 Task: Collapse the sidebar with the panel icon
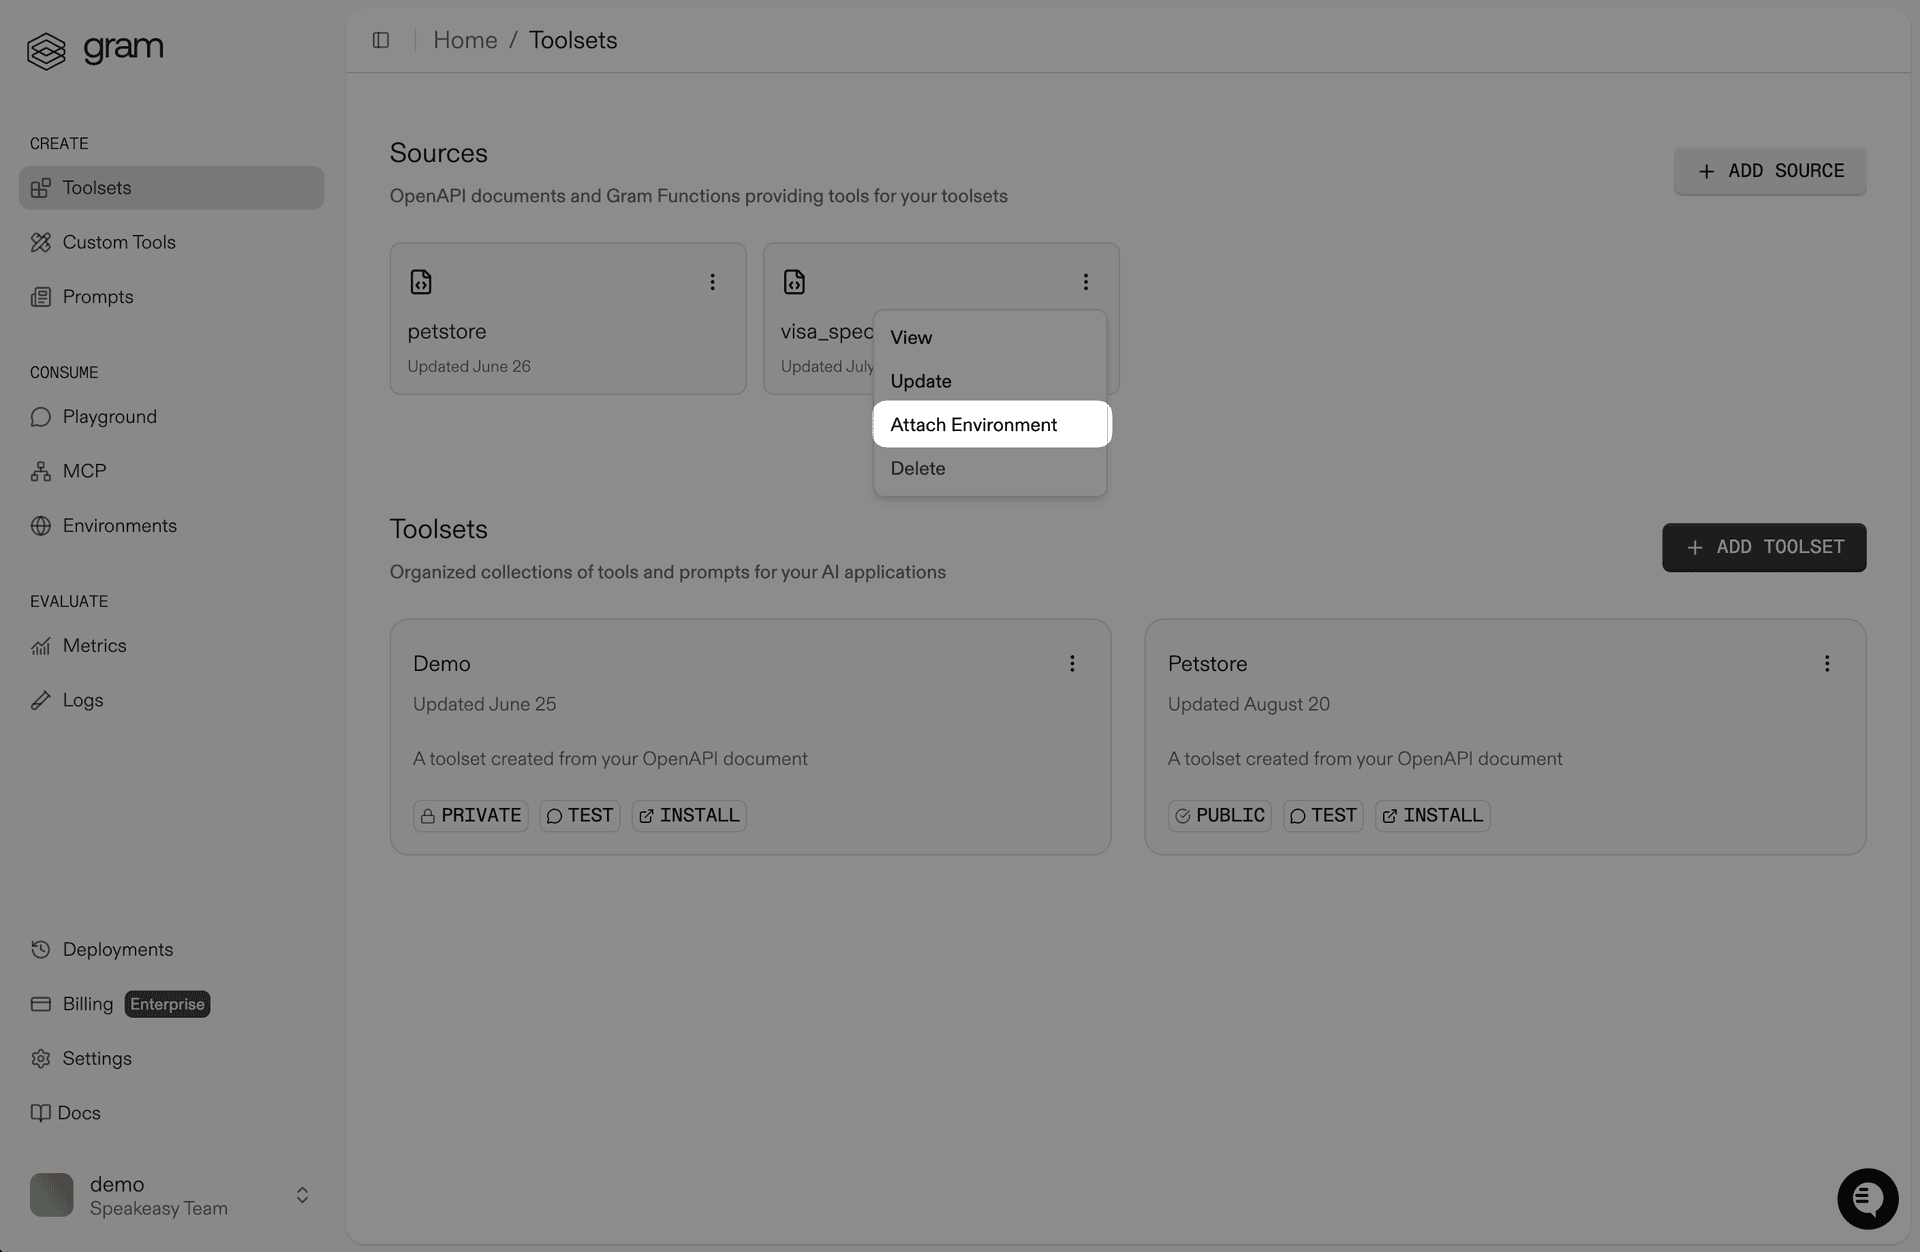coord(381,40)
